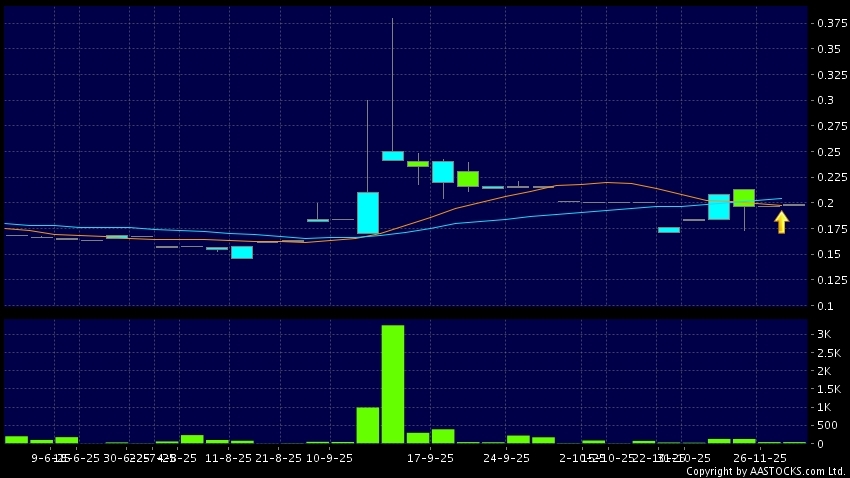Select the lowest cyan candle near 0.15
Image resolution: width=850 pixels, height=478 pixels.
tap(242, 252)
